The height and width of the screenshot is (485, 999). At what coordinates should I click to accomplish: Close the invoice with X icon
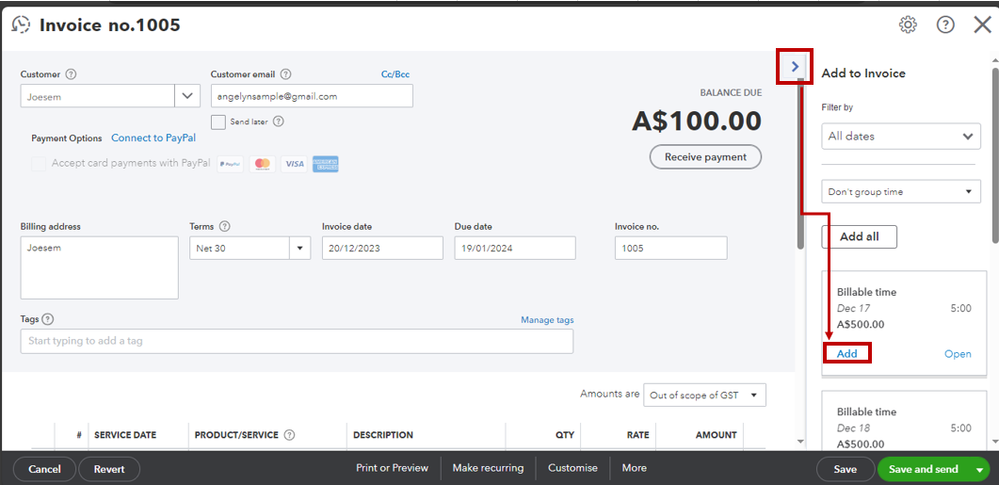982,25
